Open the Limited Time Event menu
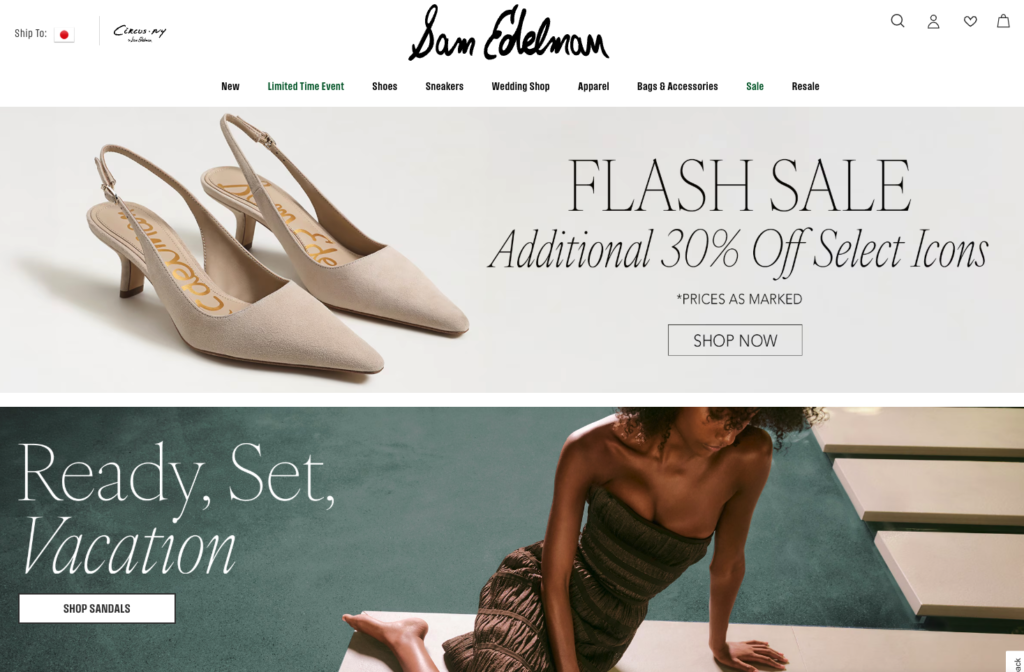Viewport: 1024px width, 672px height. [x=306, y=86]
